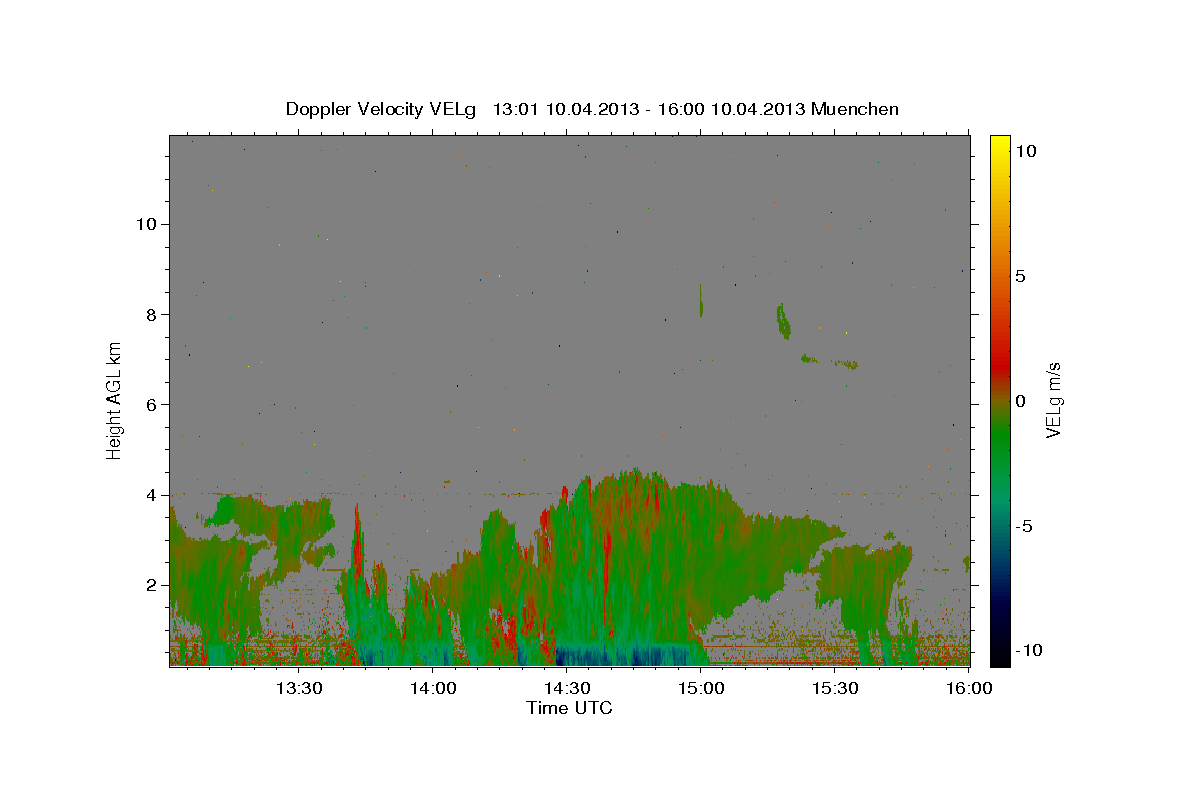
Task: Click the colorbar tick label 5
Action: 1020,276
